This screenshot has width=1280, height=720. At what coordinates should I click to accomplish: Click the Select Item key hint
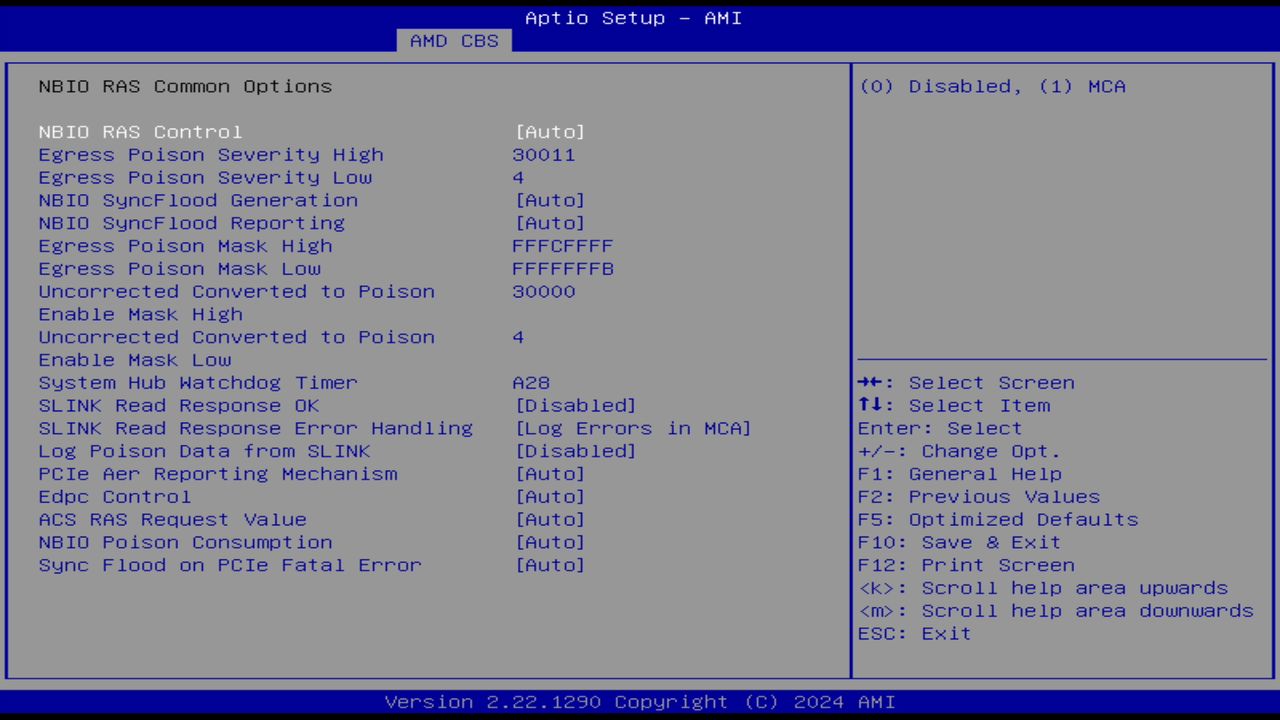click(x=954, y=405)
